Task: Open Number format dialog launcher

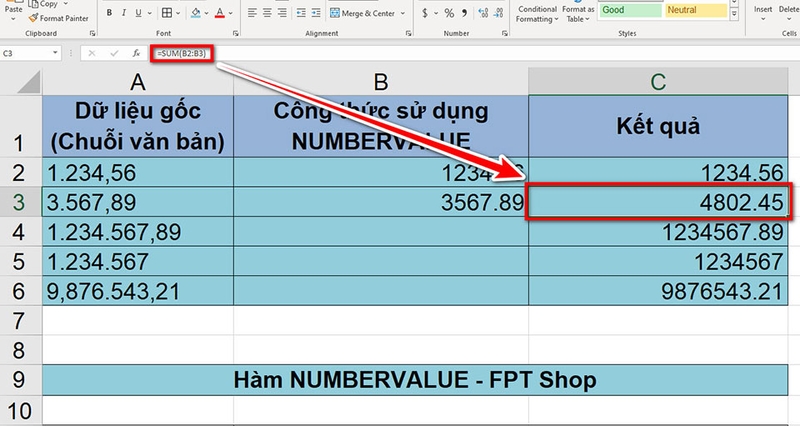Action: click(505, 33)
